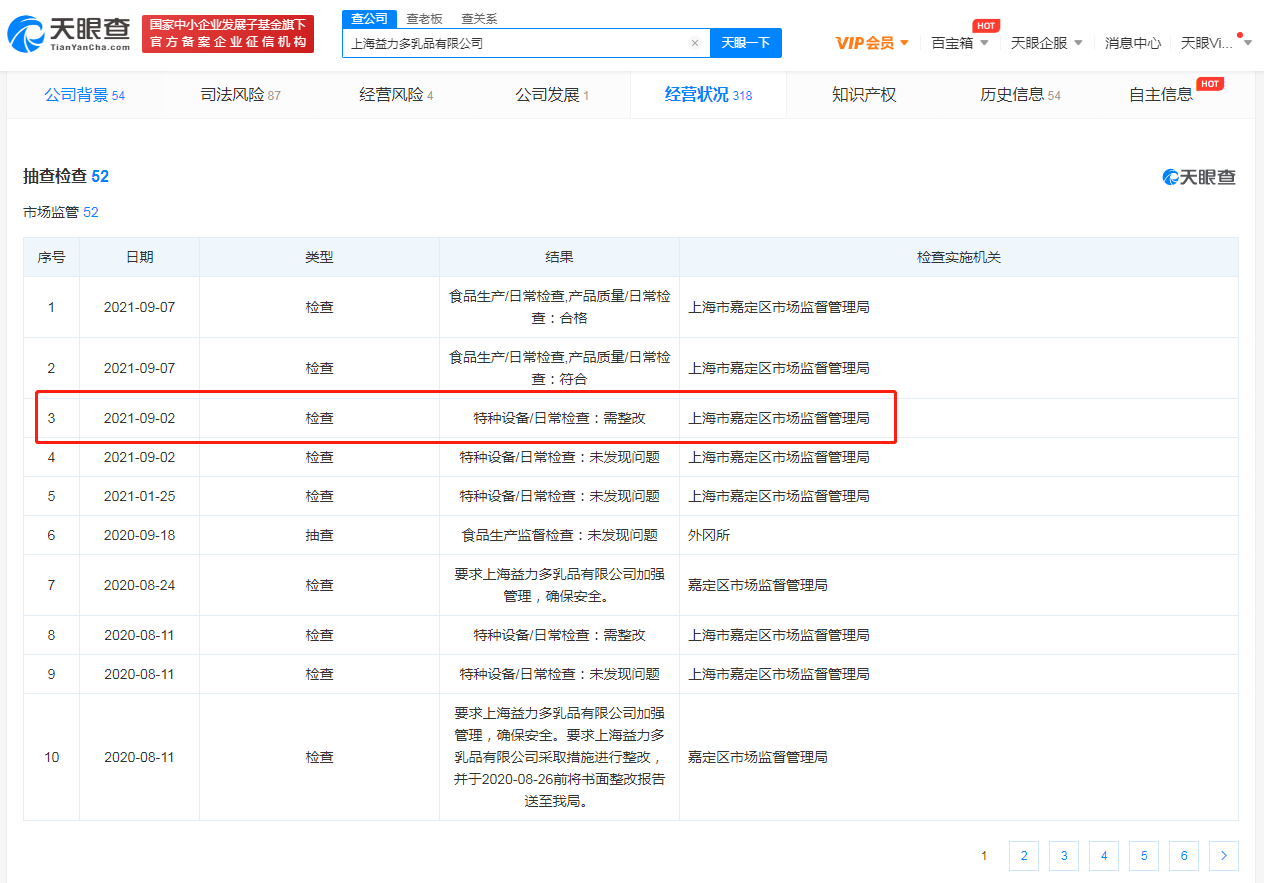Click the 检查实施机关 column header

(x=959, y=257)
